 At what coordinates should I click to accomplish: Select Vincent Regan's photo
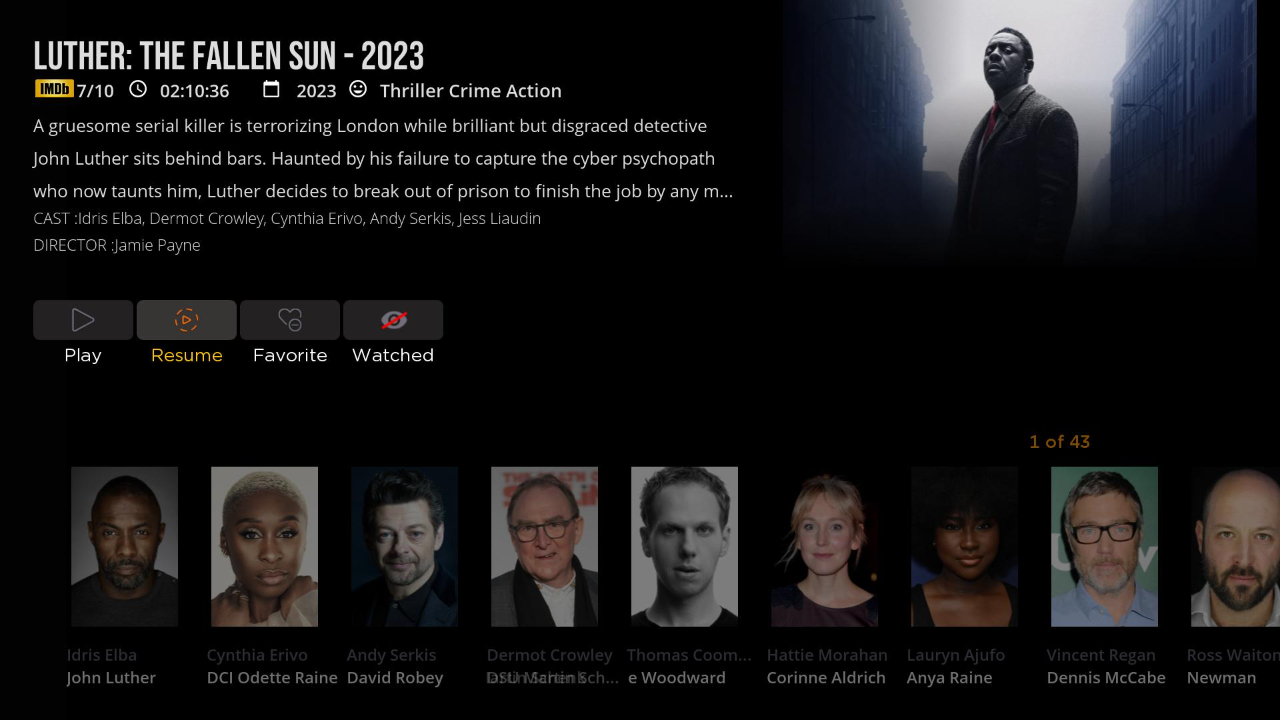tap(1104, 546)
